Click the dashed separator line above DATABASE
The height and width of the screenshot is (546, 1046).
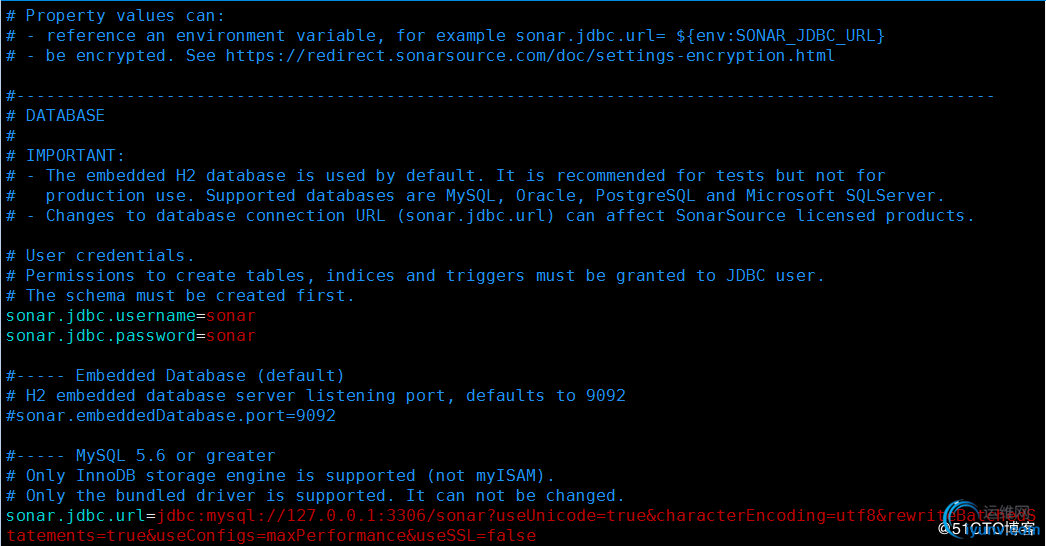click(500, 96)
